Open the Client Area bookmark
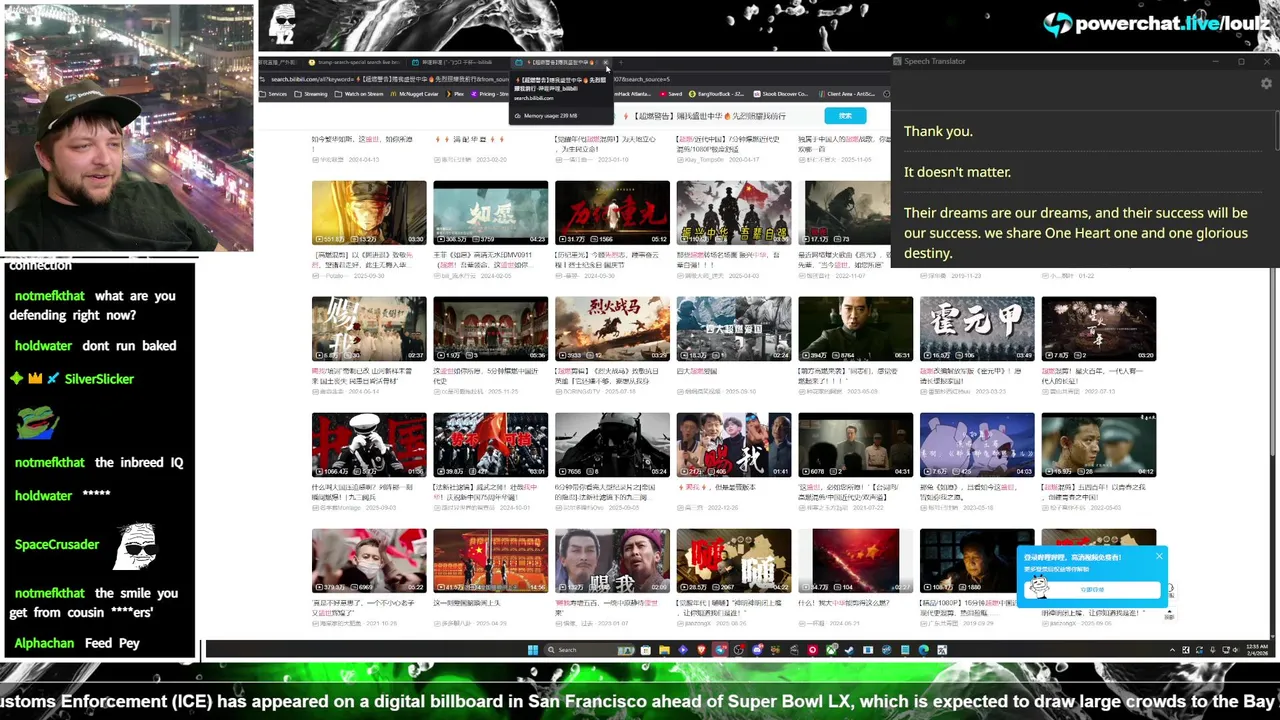This screenshot has width=1280, height=720. (847, 94)
